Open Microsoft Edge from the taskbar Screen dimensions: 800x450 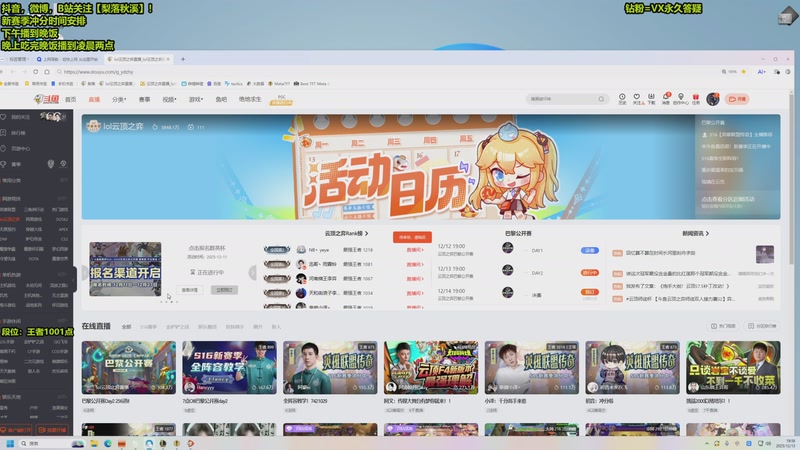coord(108,443)
